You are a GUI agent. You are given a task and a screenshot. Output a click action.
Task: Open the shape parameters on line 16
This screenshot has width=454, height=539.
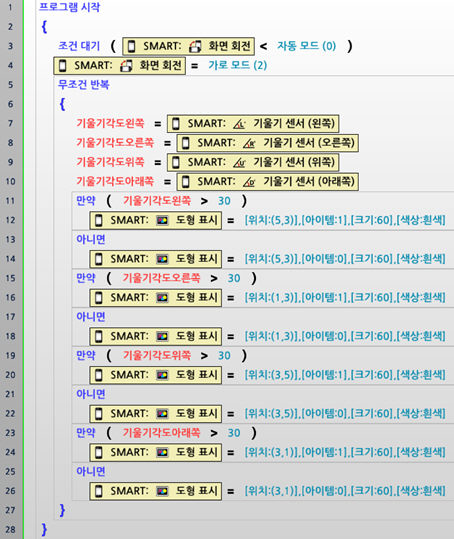coord(345,298)
